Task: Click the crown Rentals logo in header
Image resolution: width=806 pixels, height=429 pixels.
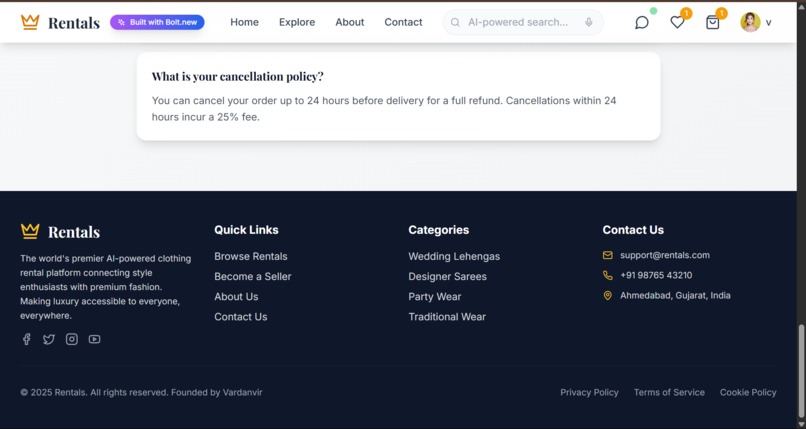Action: point(60,22)
